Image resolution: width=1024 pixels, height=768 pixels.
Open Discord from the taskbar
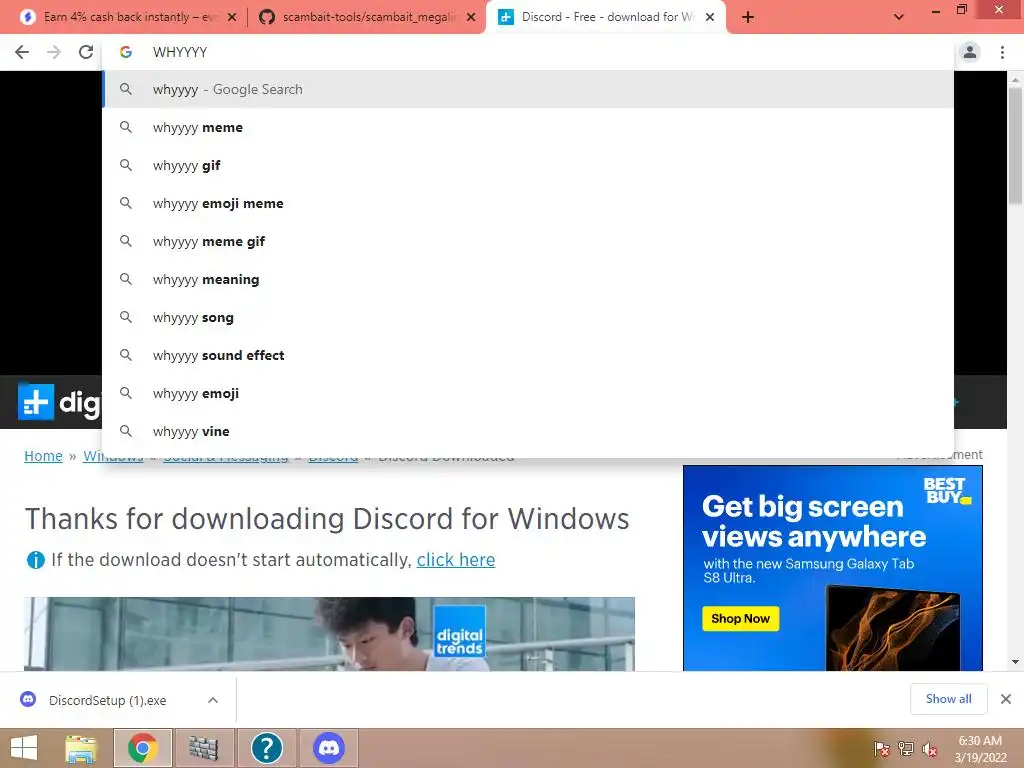click(x=328, y=748)
